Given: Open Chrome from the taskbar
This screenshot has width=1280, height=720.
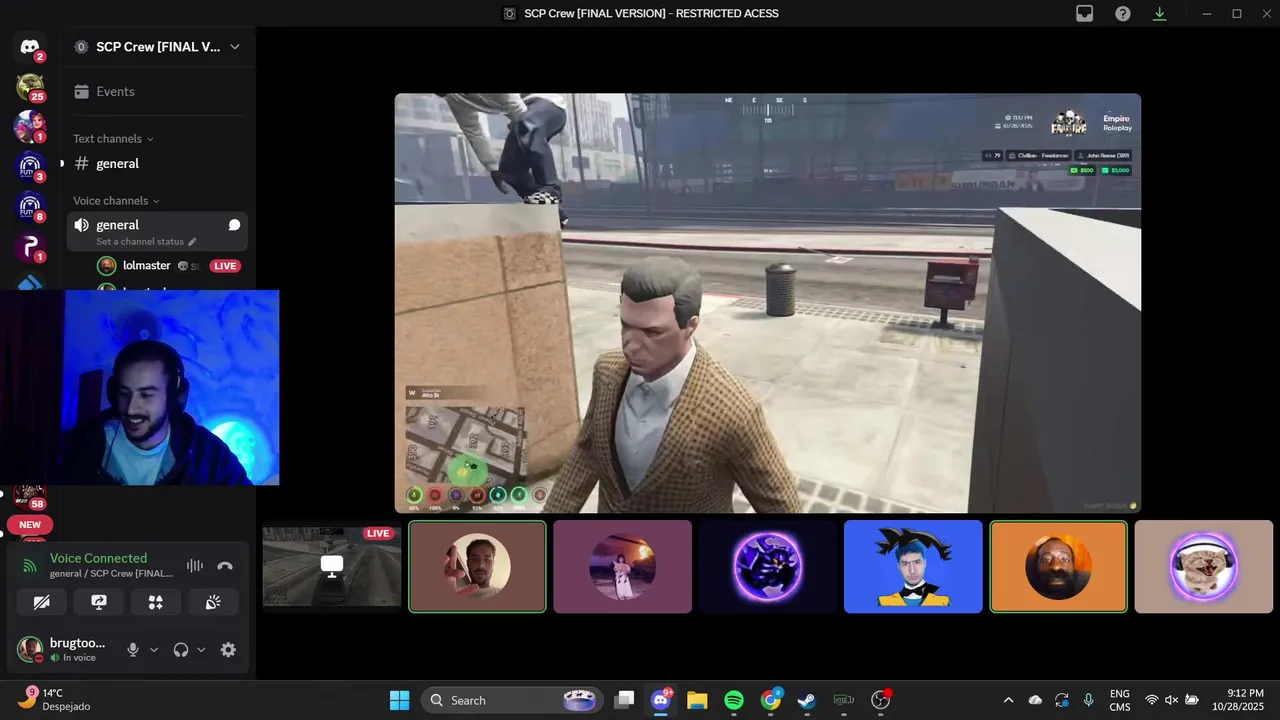Looking at the screenshot, I should point(770,700).
